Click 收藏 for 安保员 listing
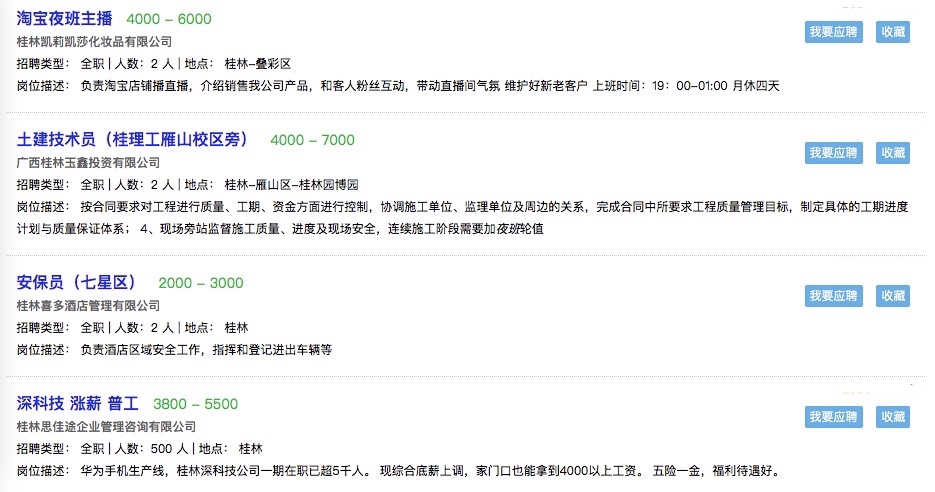Image resolution: width=935 pixels, height=492 pixels. coord(893,296)
